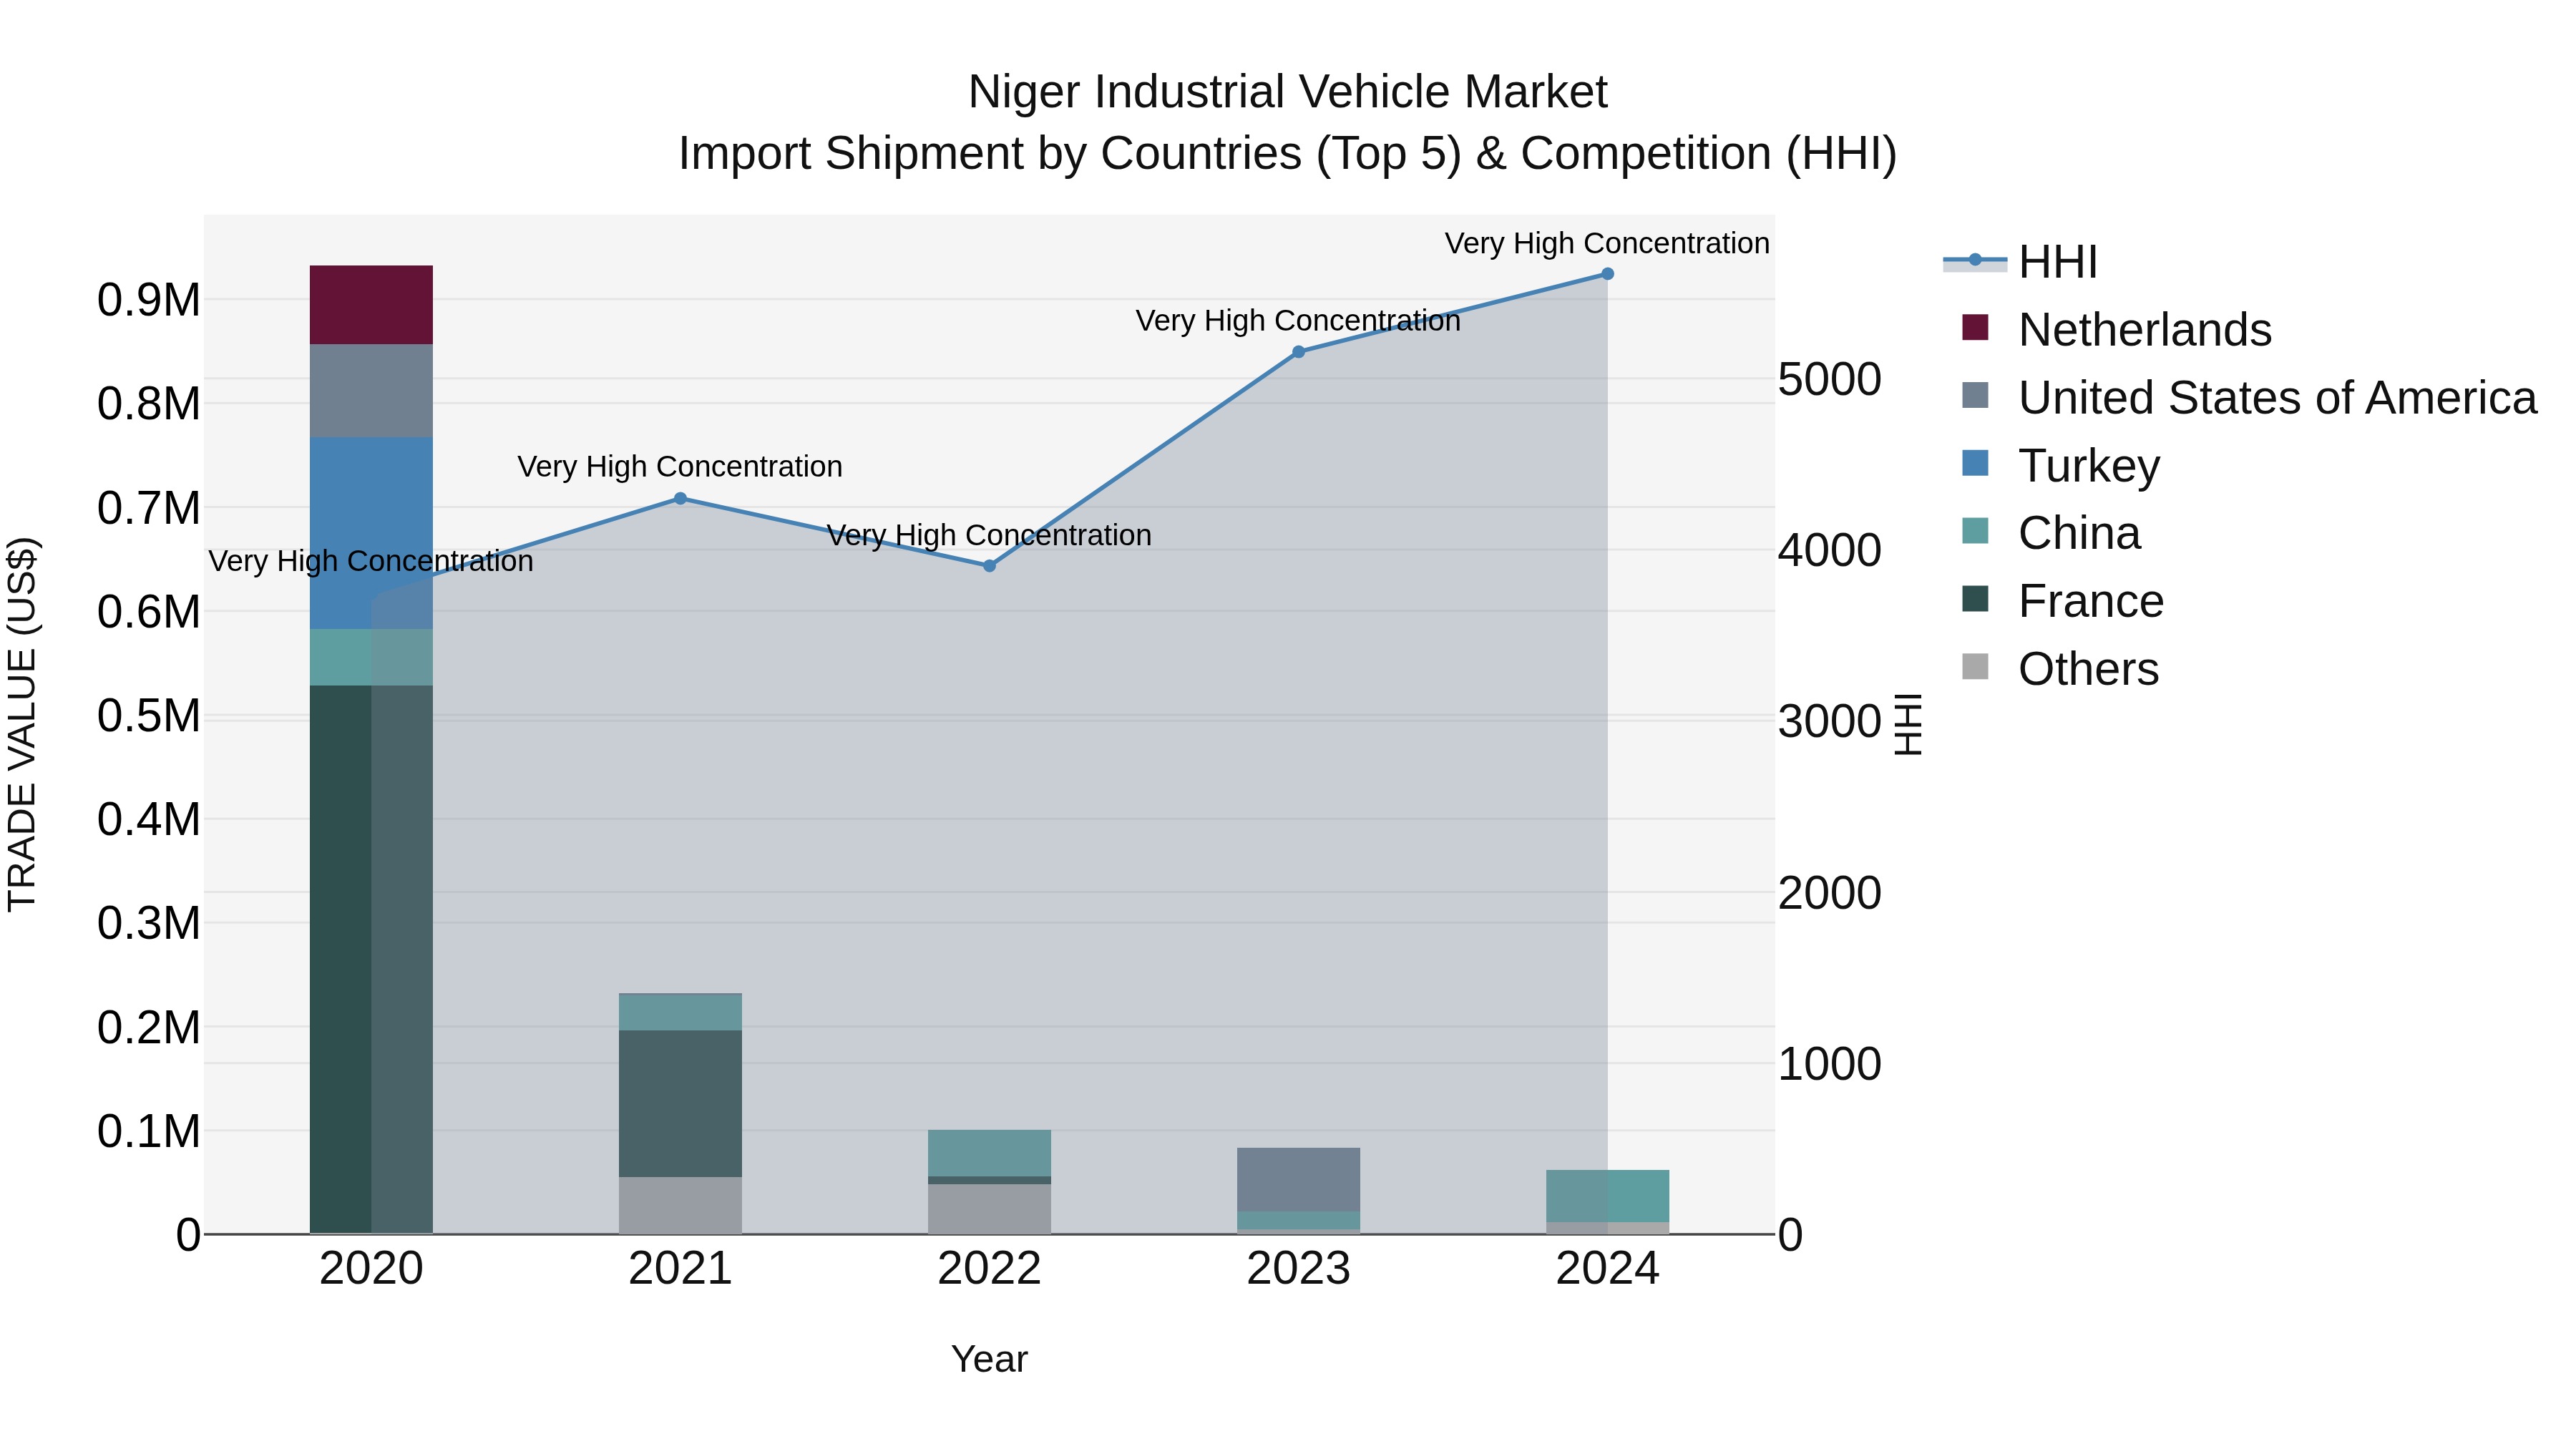Click the 1000 HHI axis tick label
This screenshot has height=1449, width=2576.
[x=1830, y=1064]
